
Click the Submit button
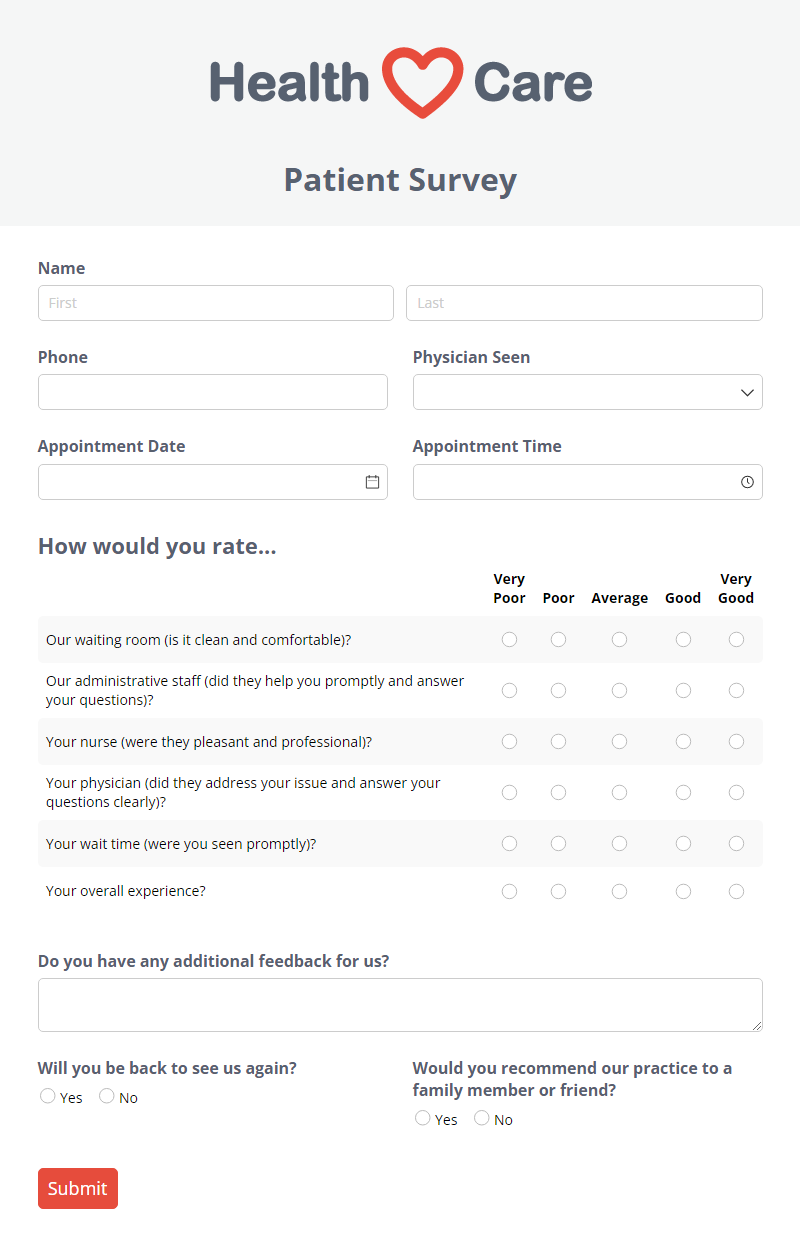(x=78, y=1188)
